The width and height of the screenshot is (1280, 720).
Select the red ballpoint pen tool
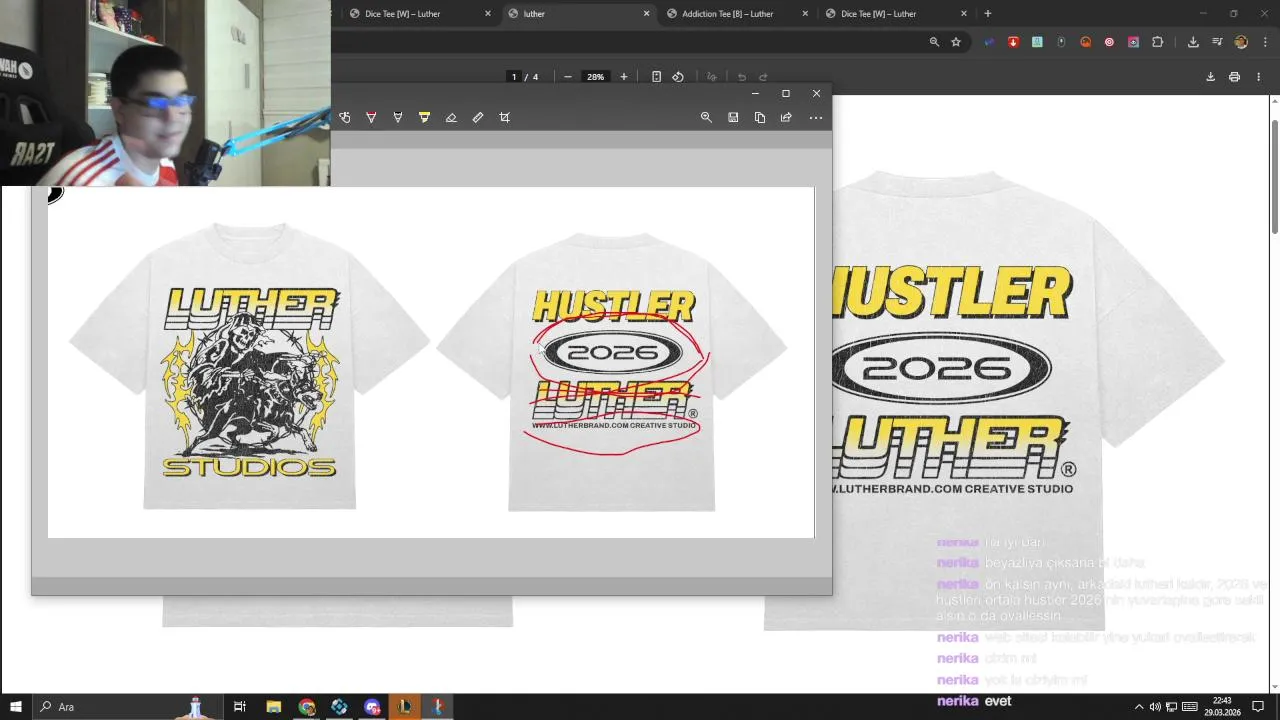[x=371, y=117]
